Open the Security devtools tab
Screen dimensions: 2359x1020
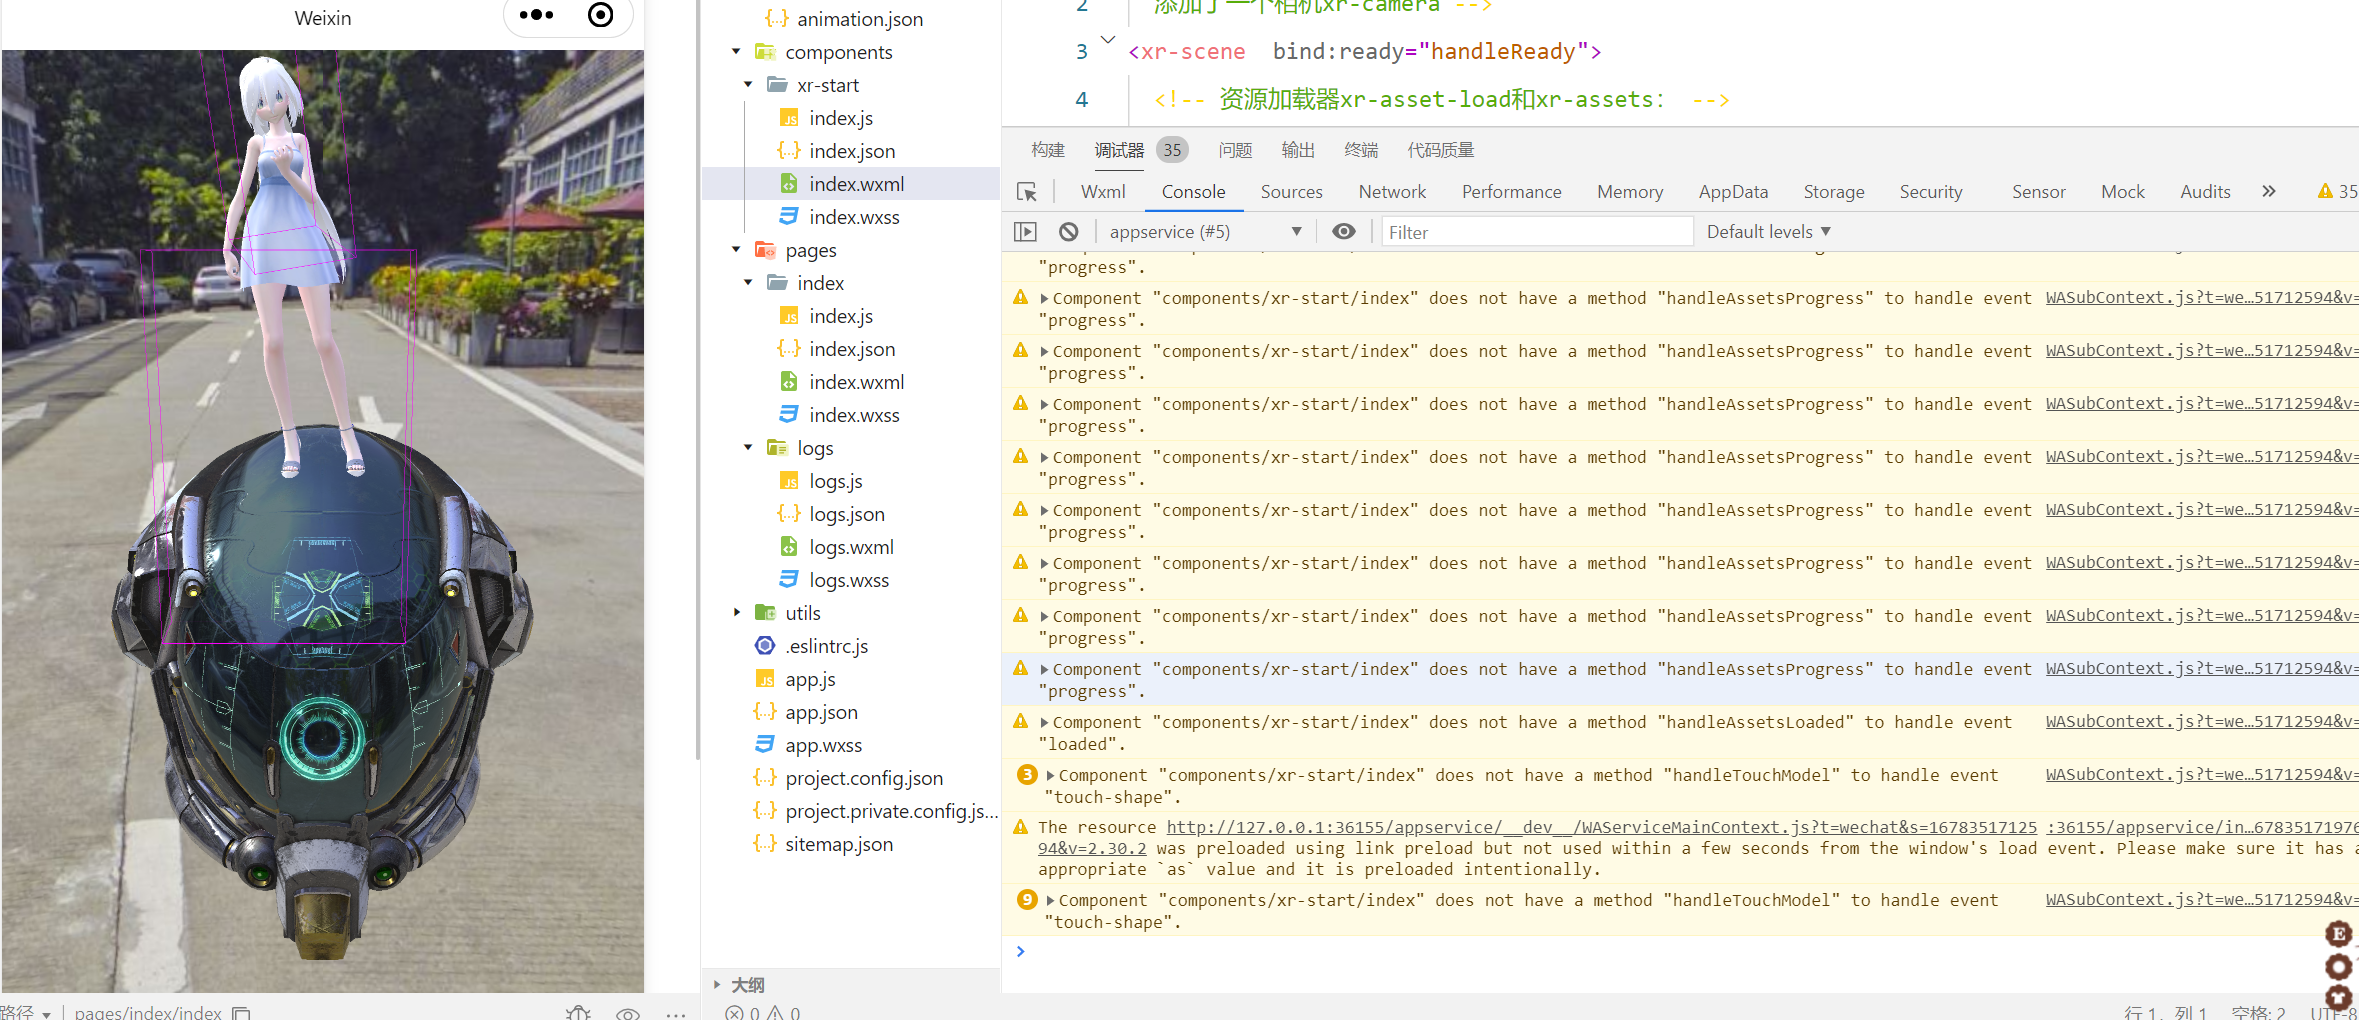[1931, 192]
